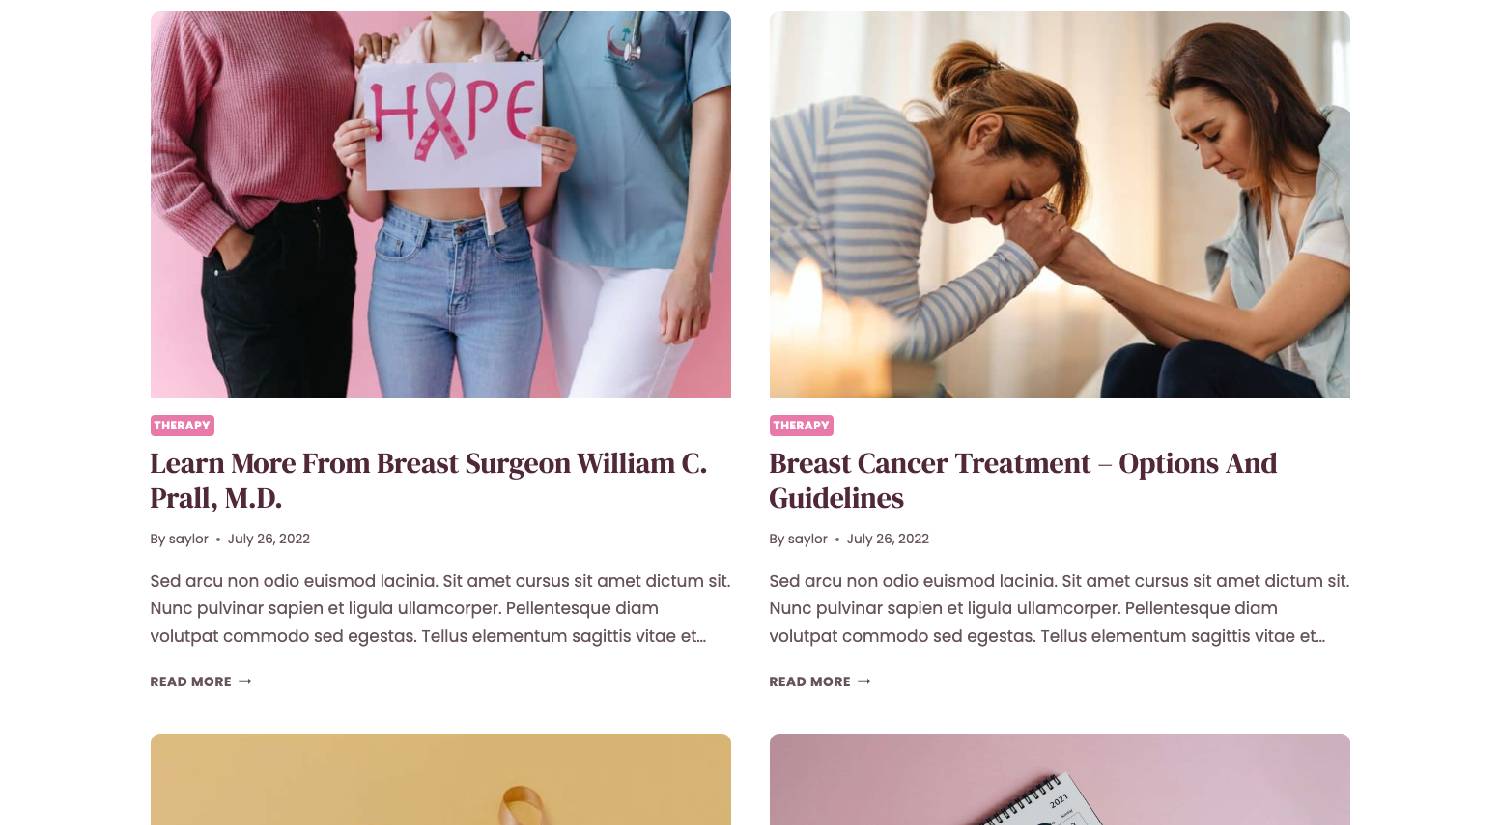Click the excerpt text of the second post
Viewport: 1500px width, 825px height.
tap(1059, 608)
